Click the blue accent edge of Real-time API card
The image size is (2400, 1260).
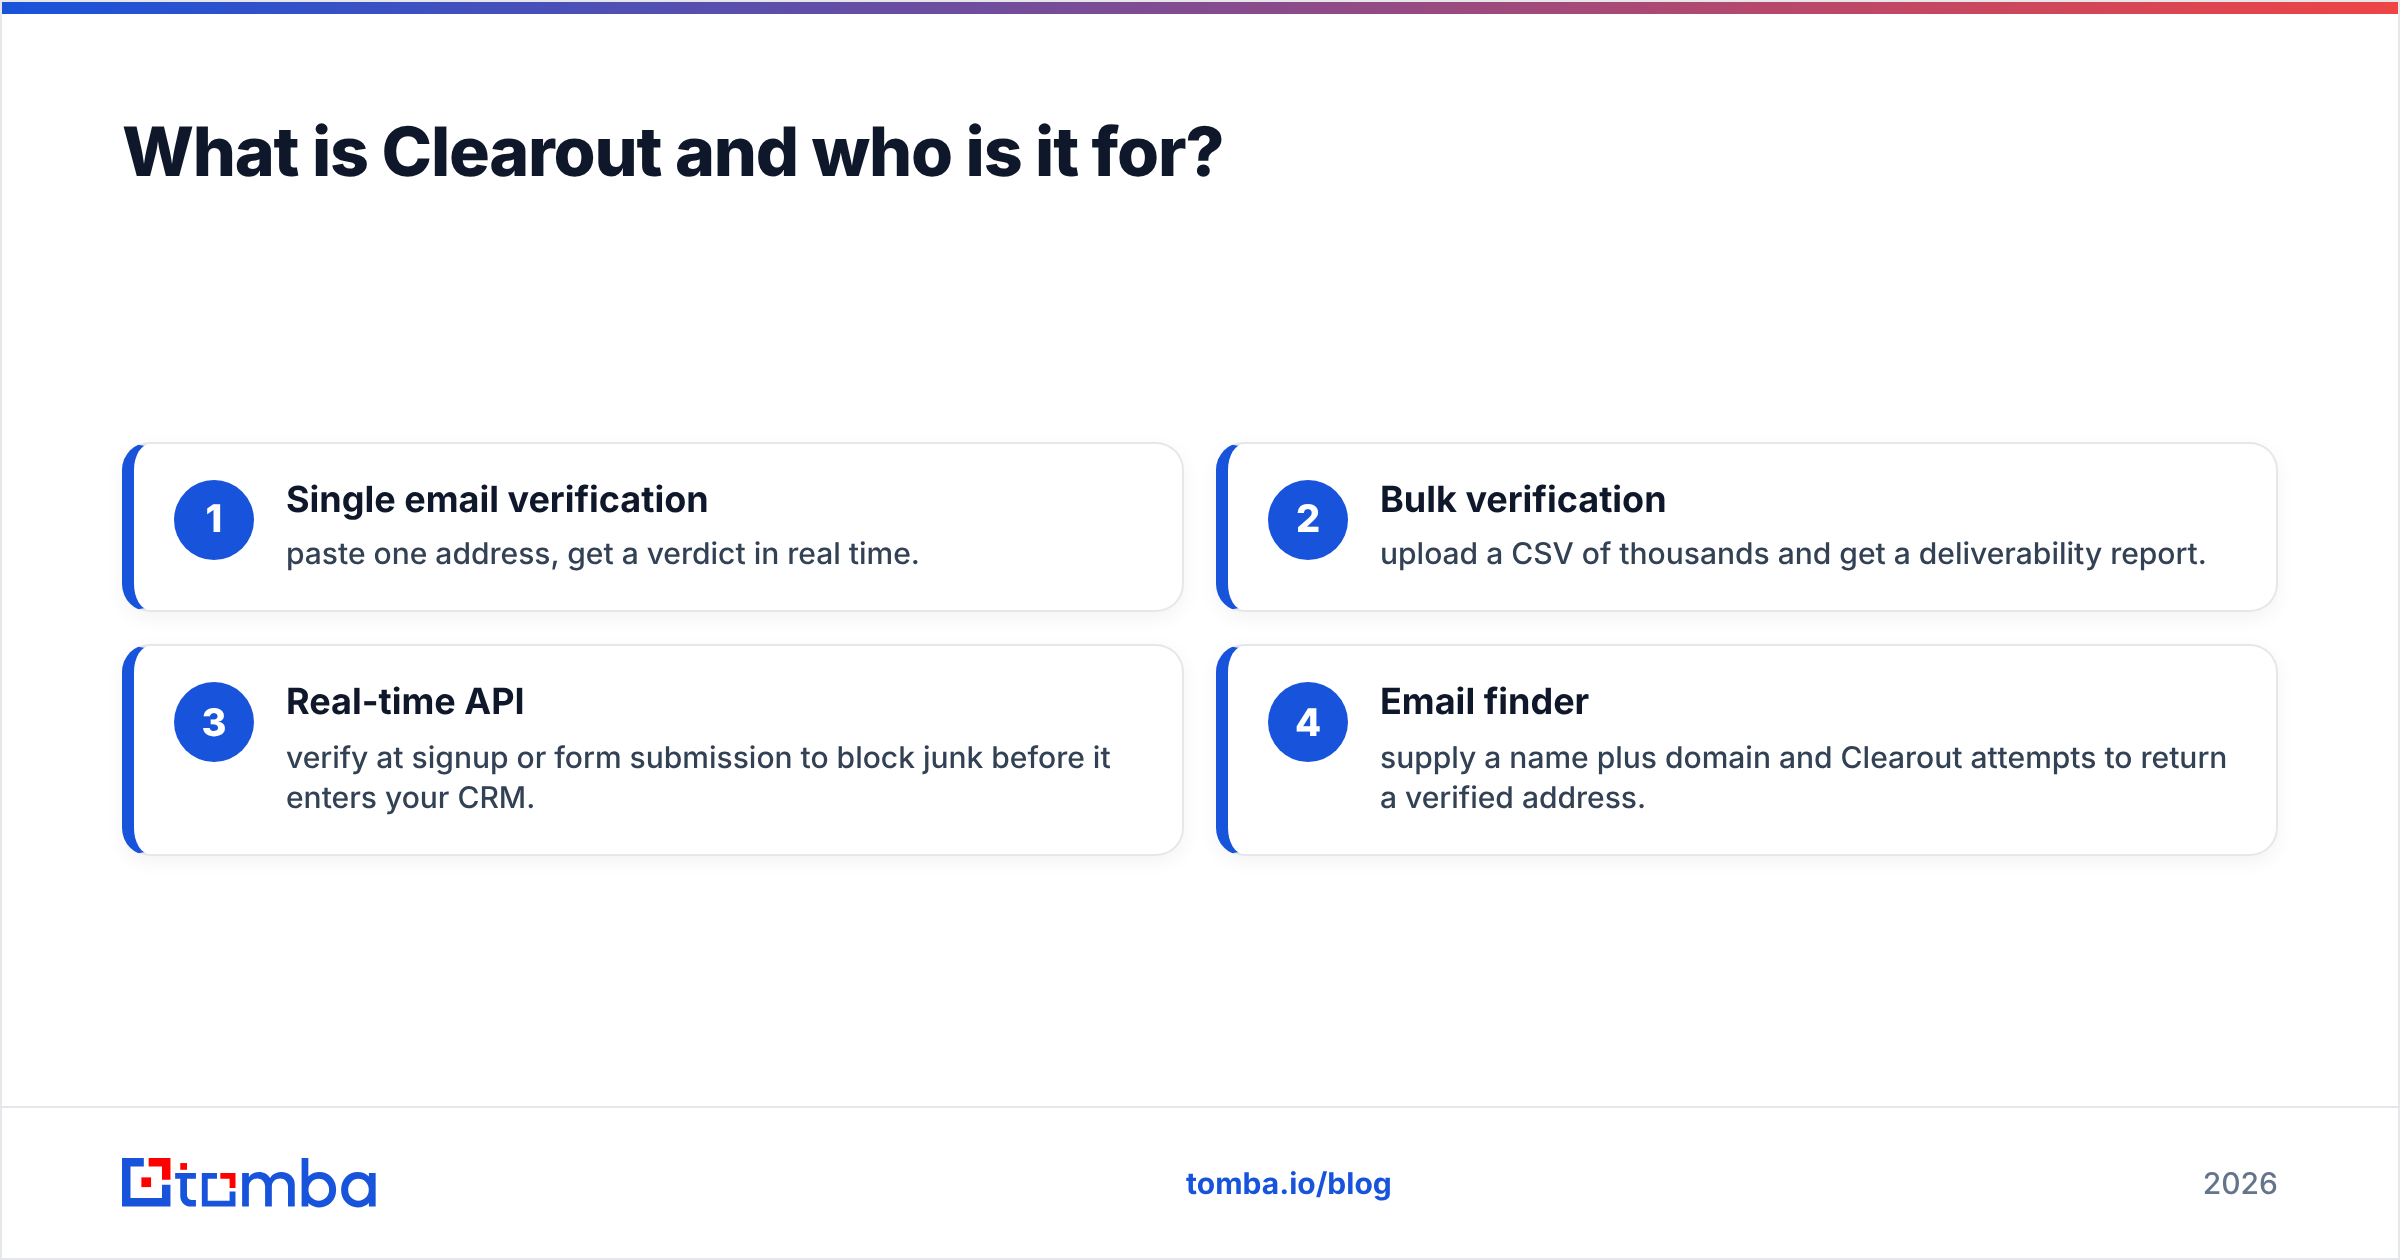(x=129, y=750)
